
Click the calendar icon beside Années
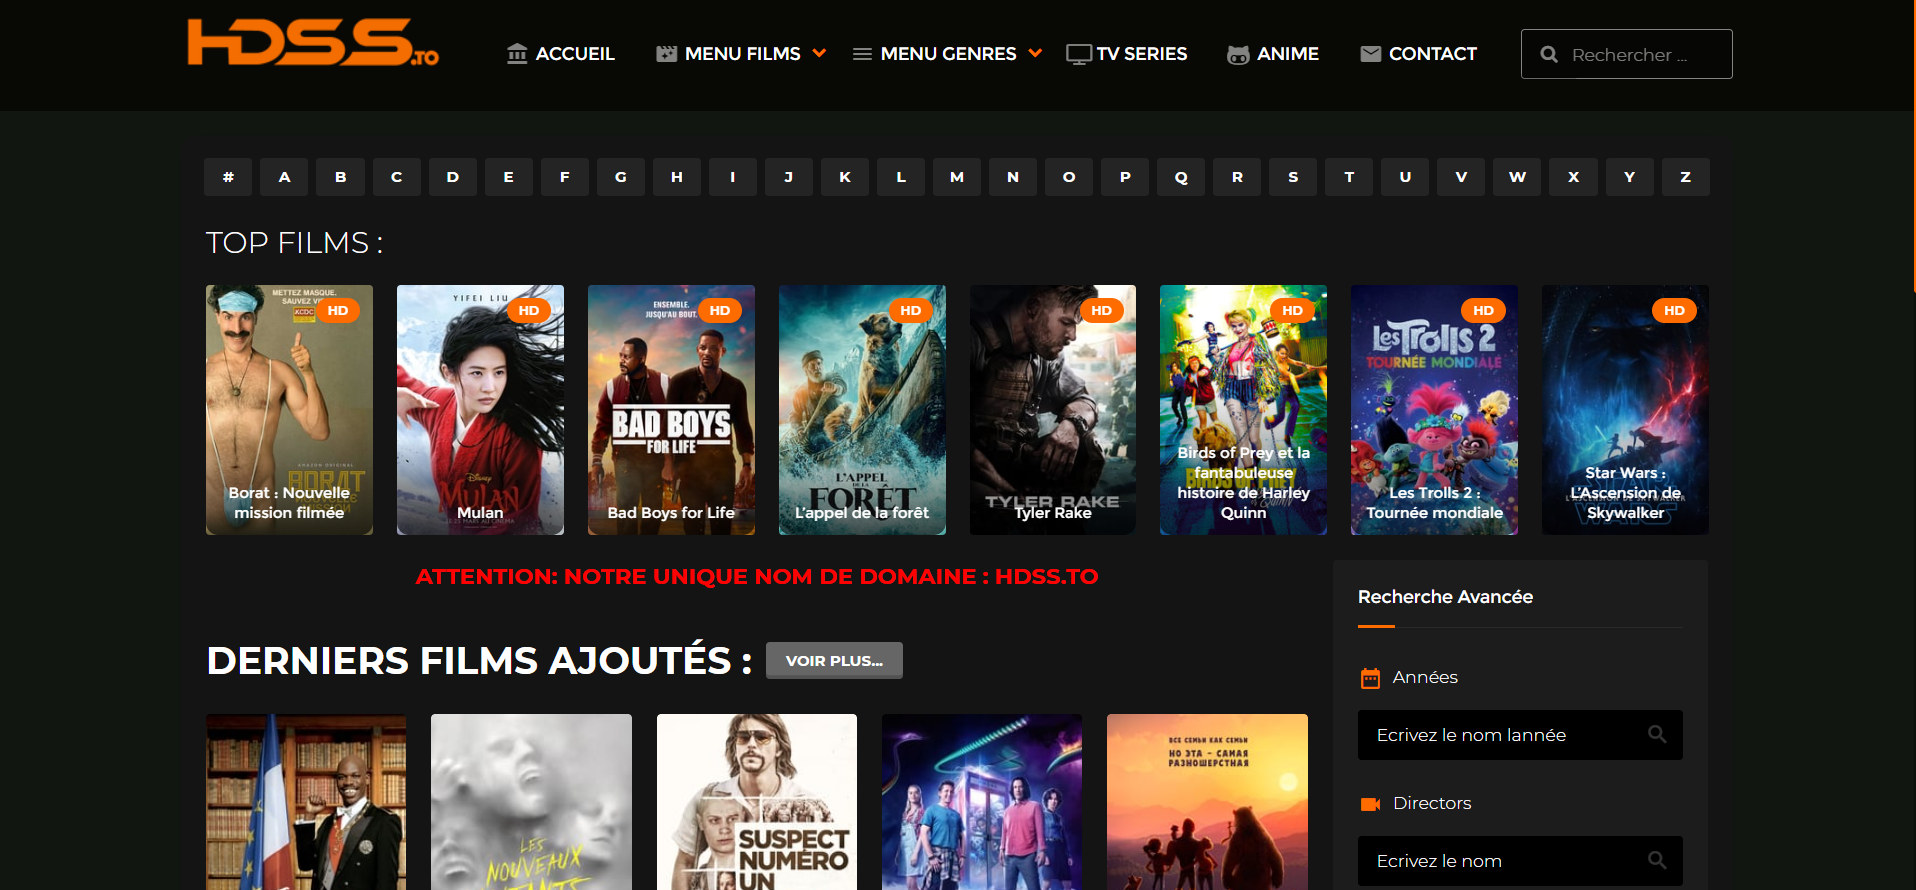point(1370,678)
